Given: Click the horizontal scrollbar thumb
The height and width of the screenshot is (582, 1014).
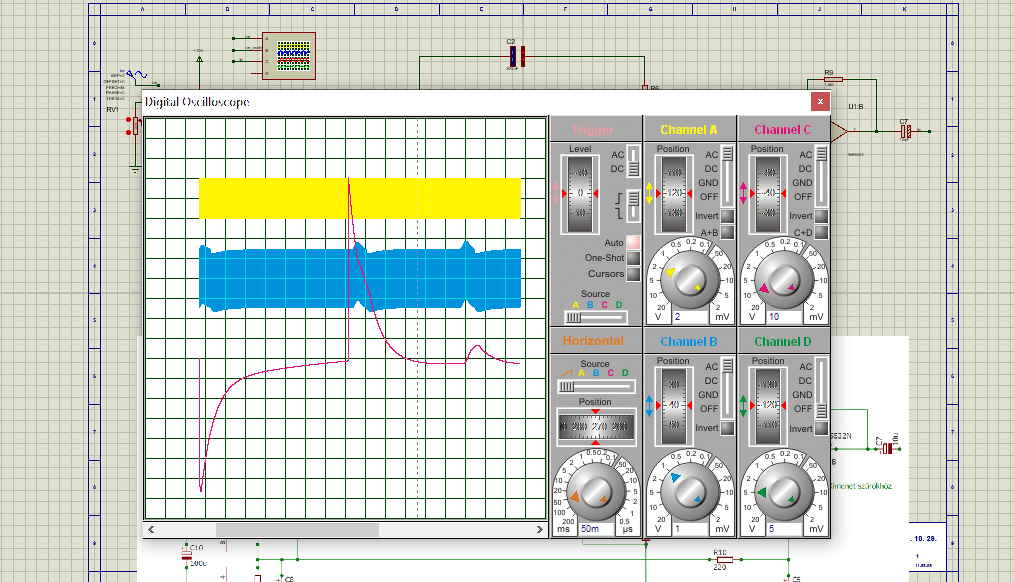Looking at the screenshot, I should (297, 530).
